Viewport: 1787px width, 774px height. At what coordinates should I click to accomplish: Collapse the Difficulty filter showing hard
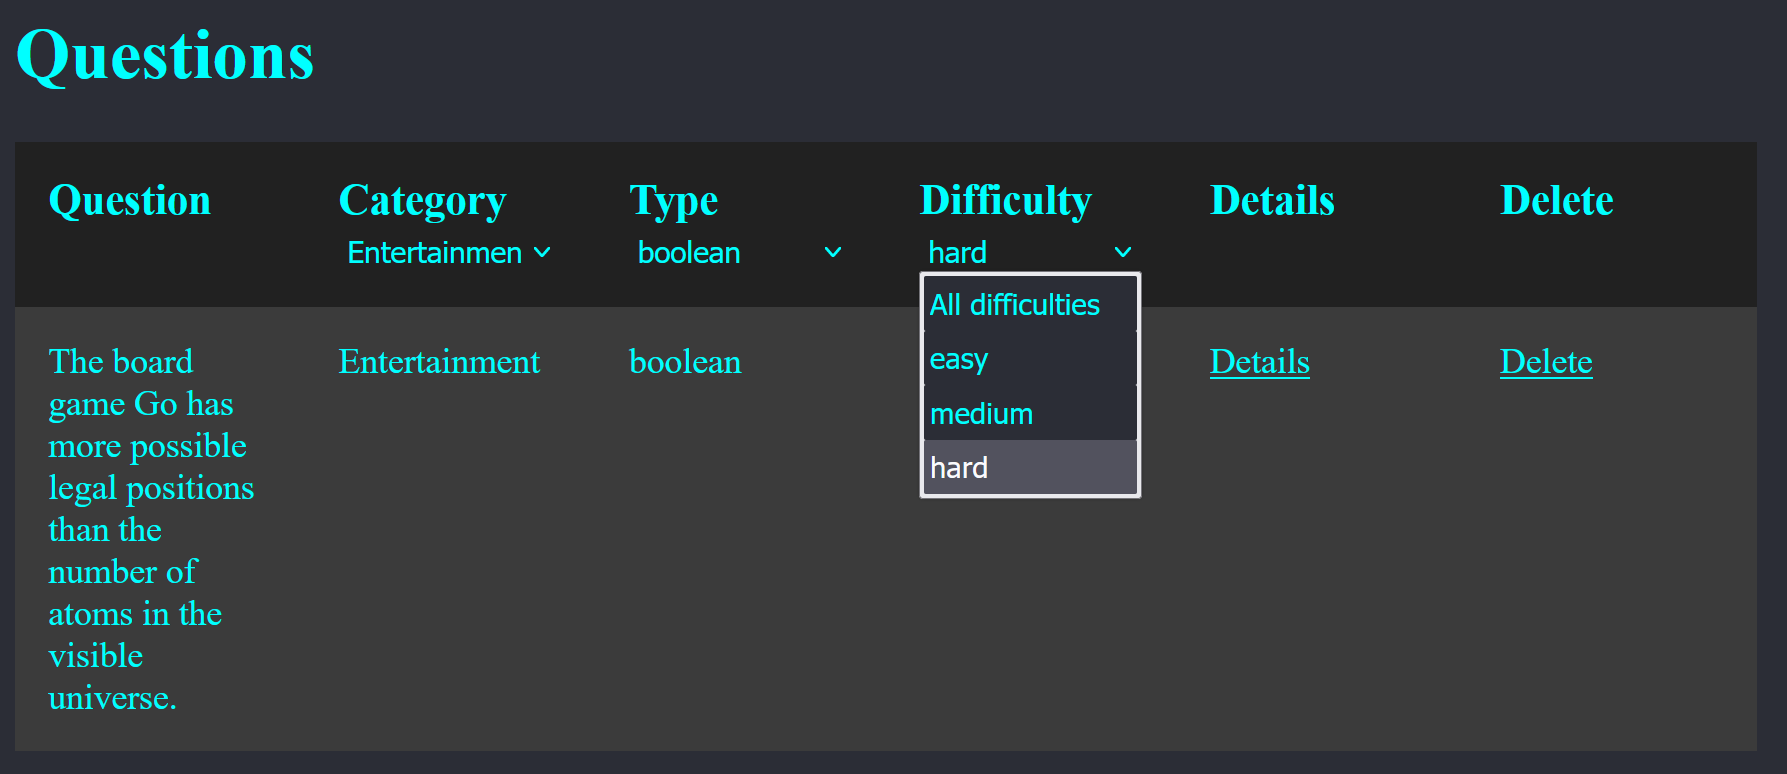[1028, 253]
